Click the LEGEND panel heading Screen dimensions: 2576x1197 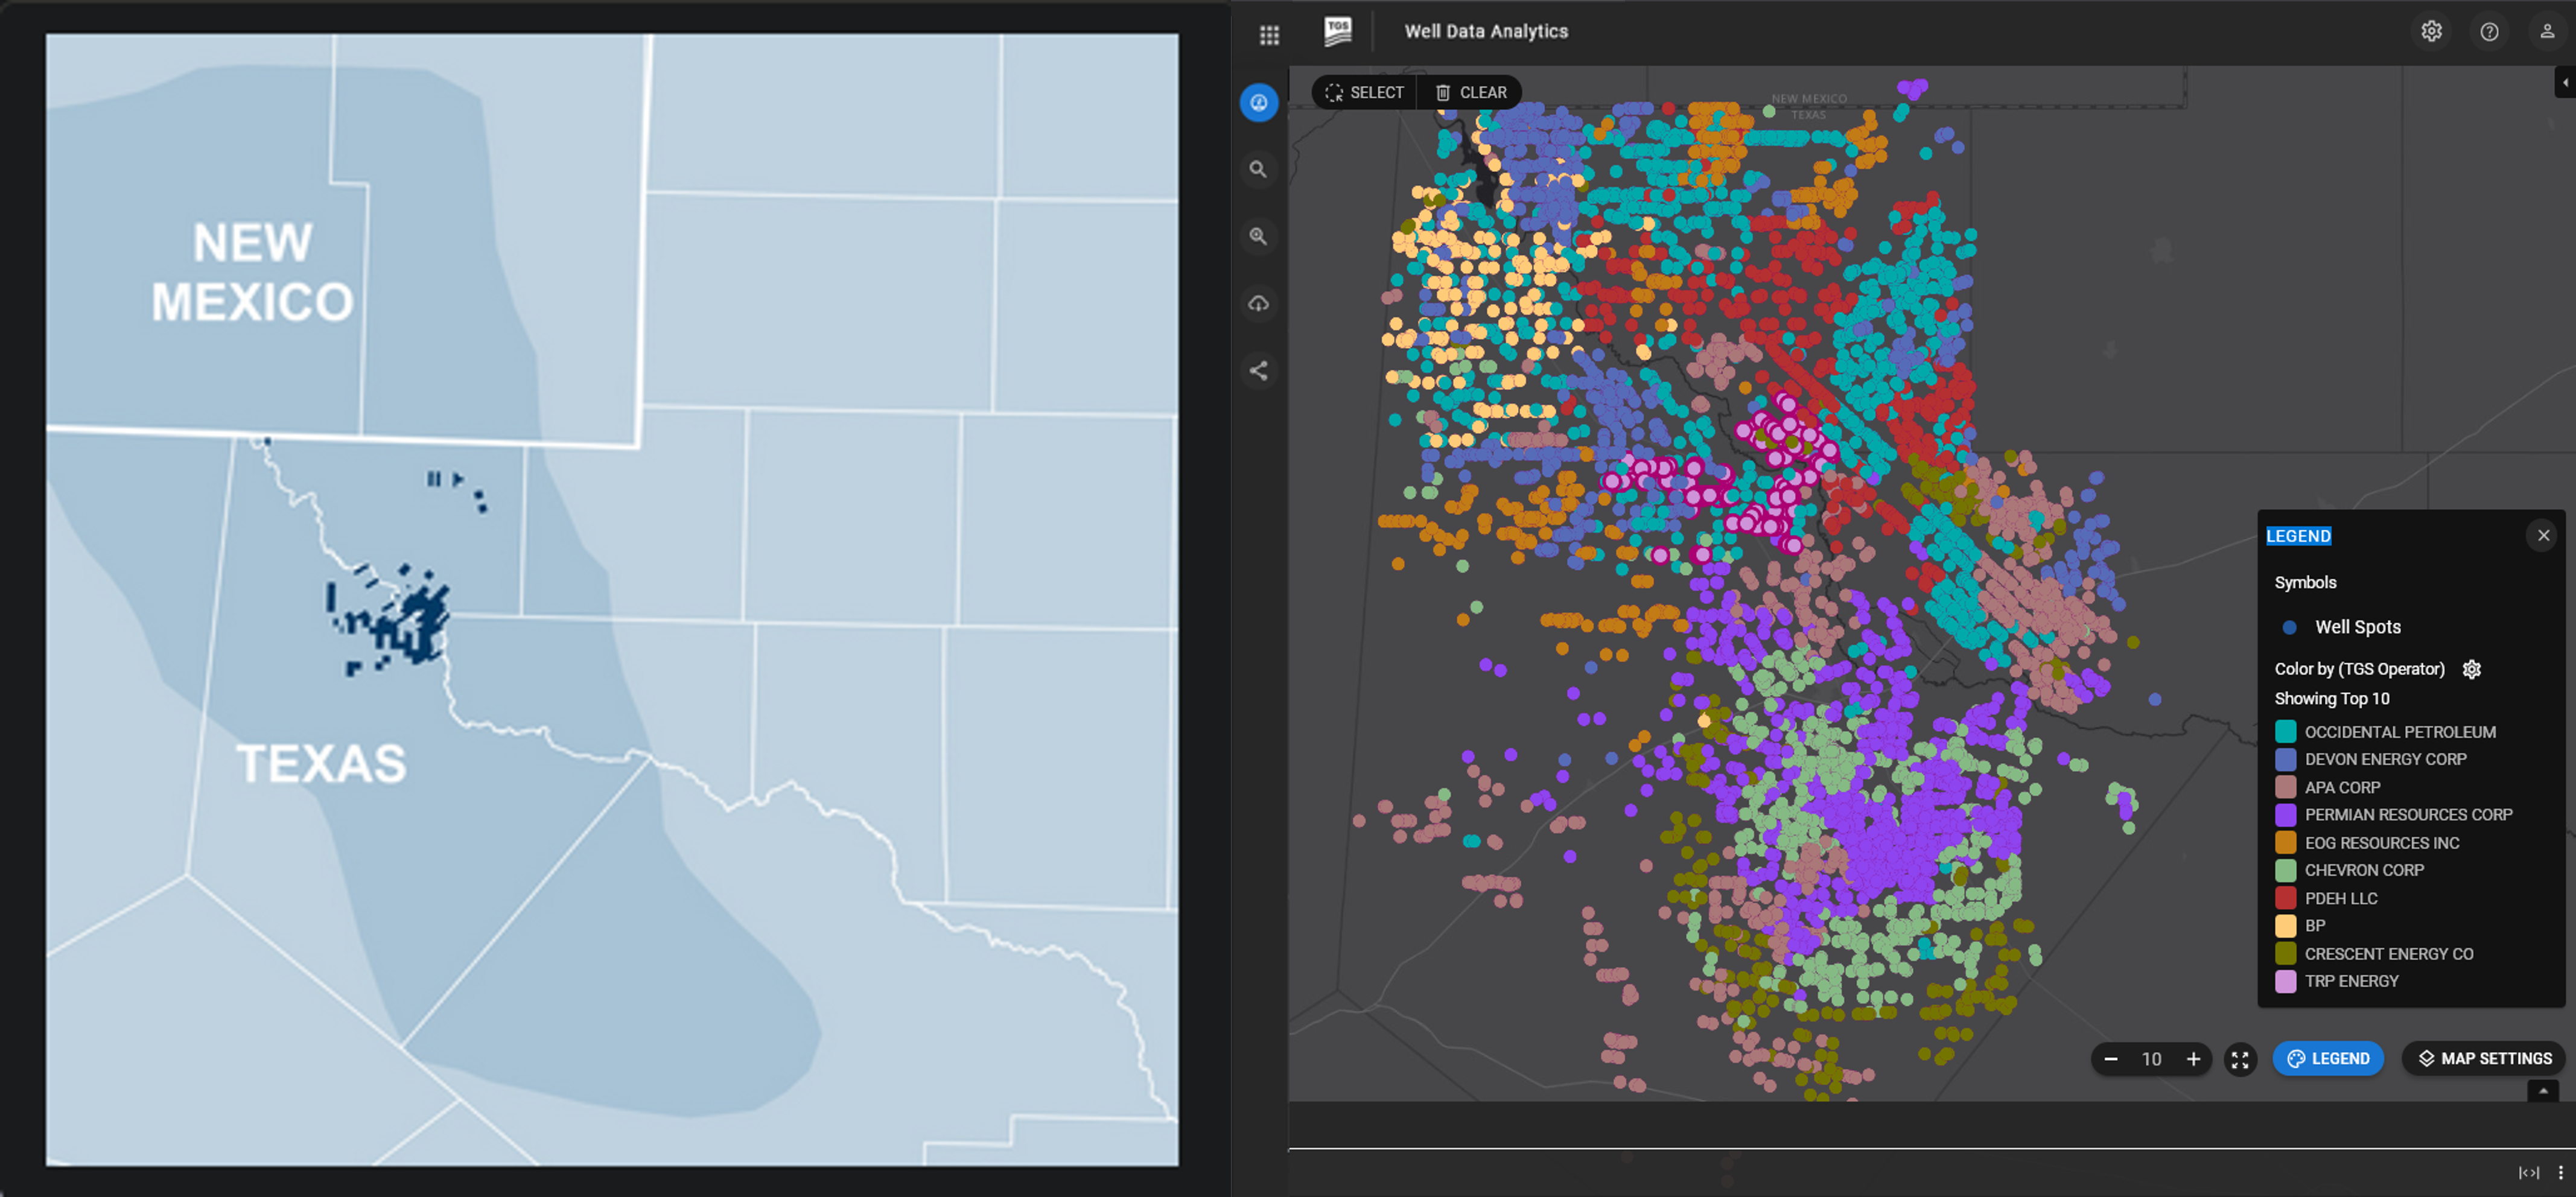(x=2298, y=536)
